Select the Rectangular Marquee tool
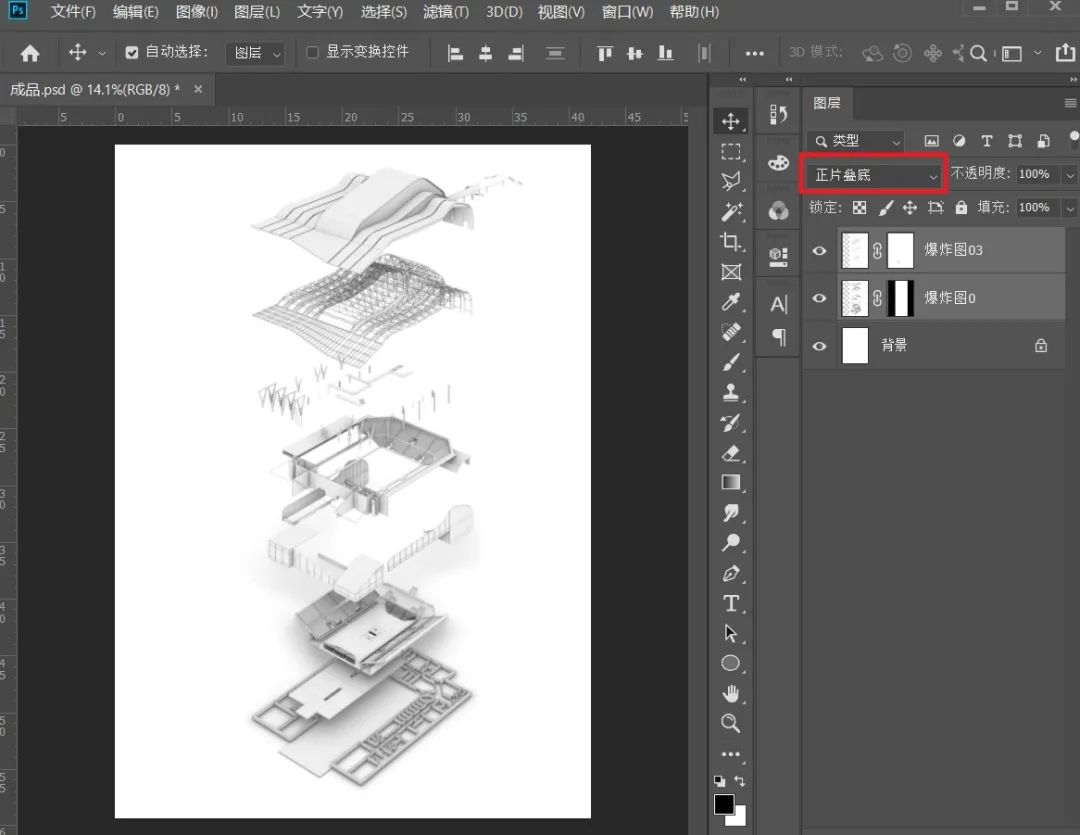This screenshot has width=1080, height=835. [x=731, y=152]
